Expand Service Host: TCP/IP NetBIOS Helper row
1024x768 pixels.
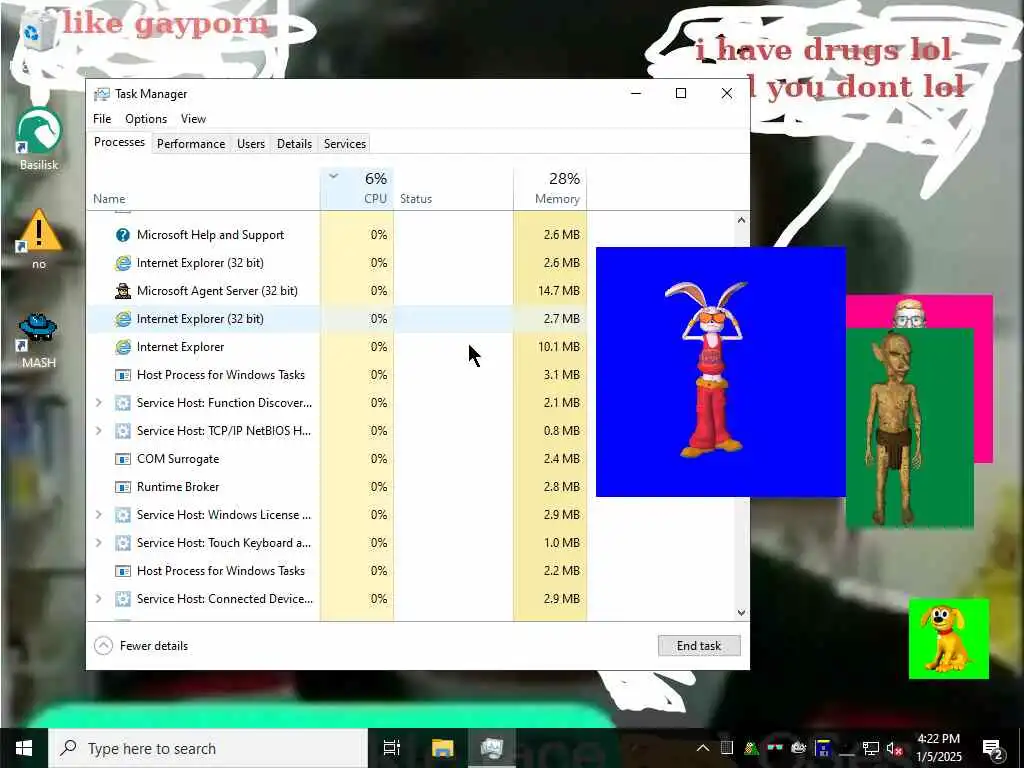tap(99, 431)
